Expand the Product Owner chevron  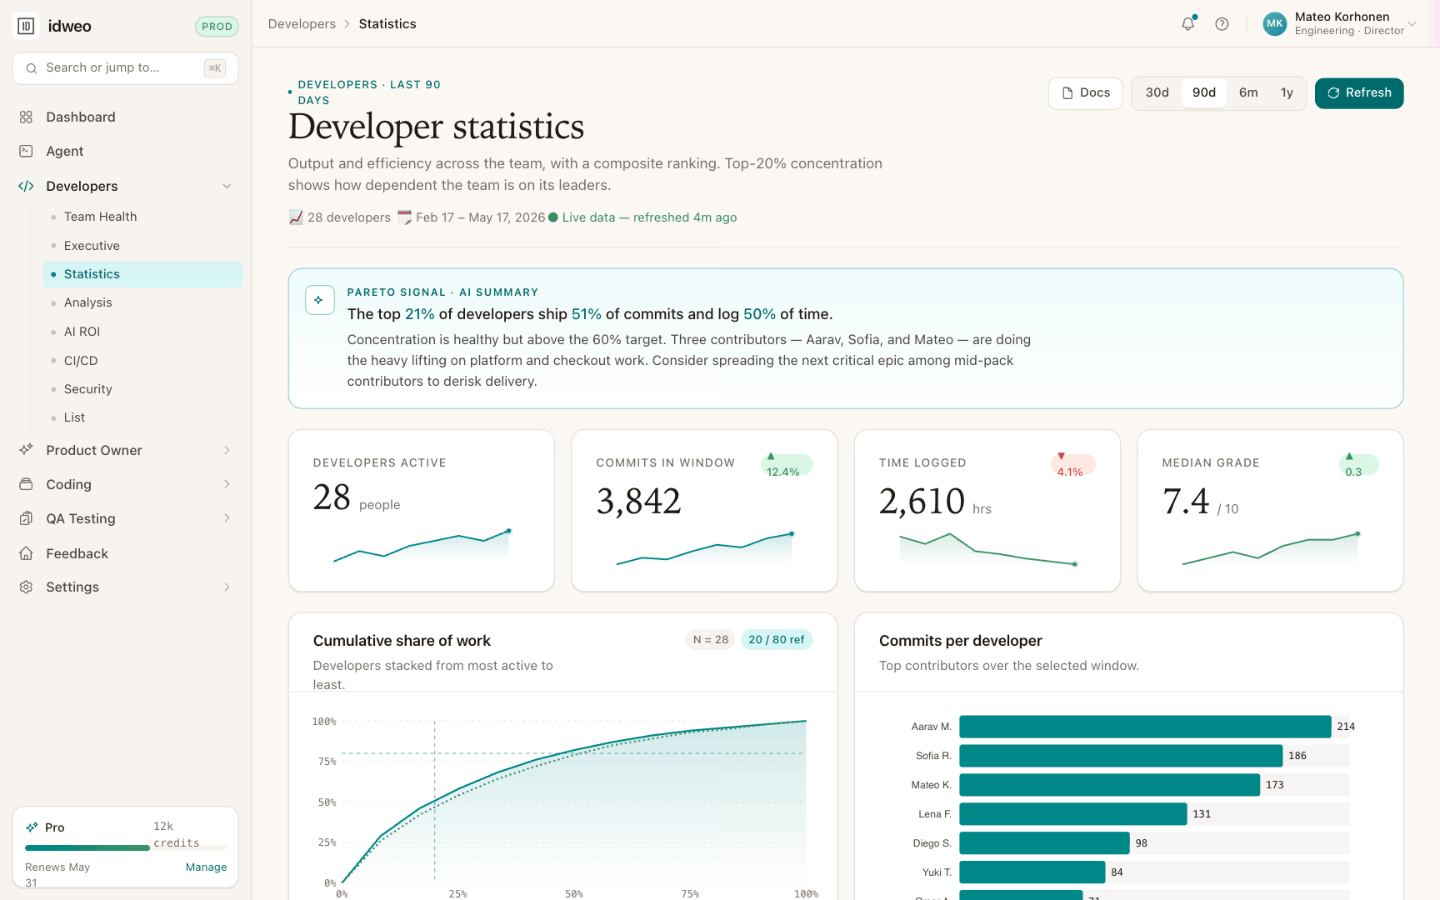227,450
